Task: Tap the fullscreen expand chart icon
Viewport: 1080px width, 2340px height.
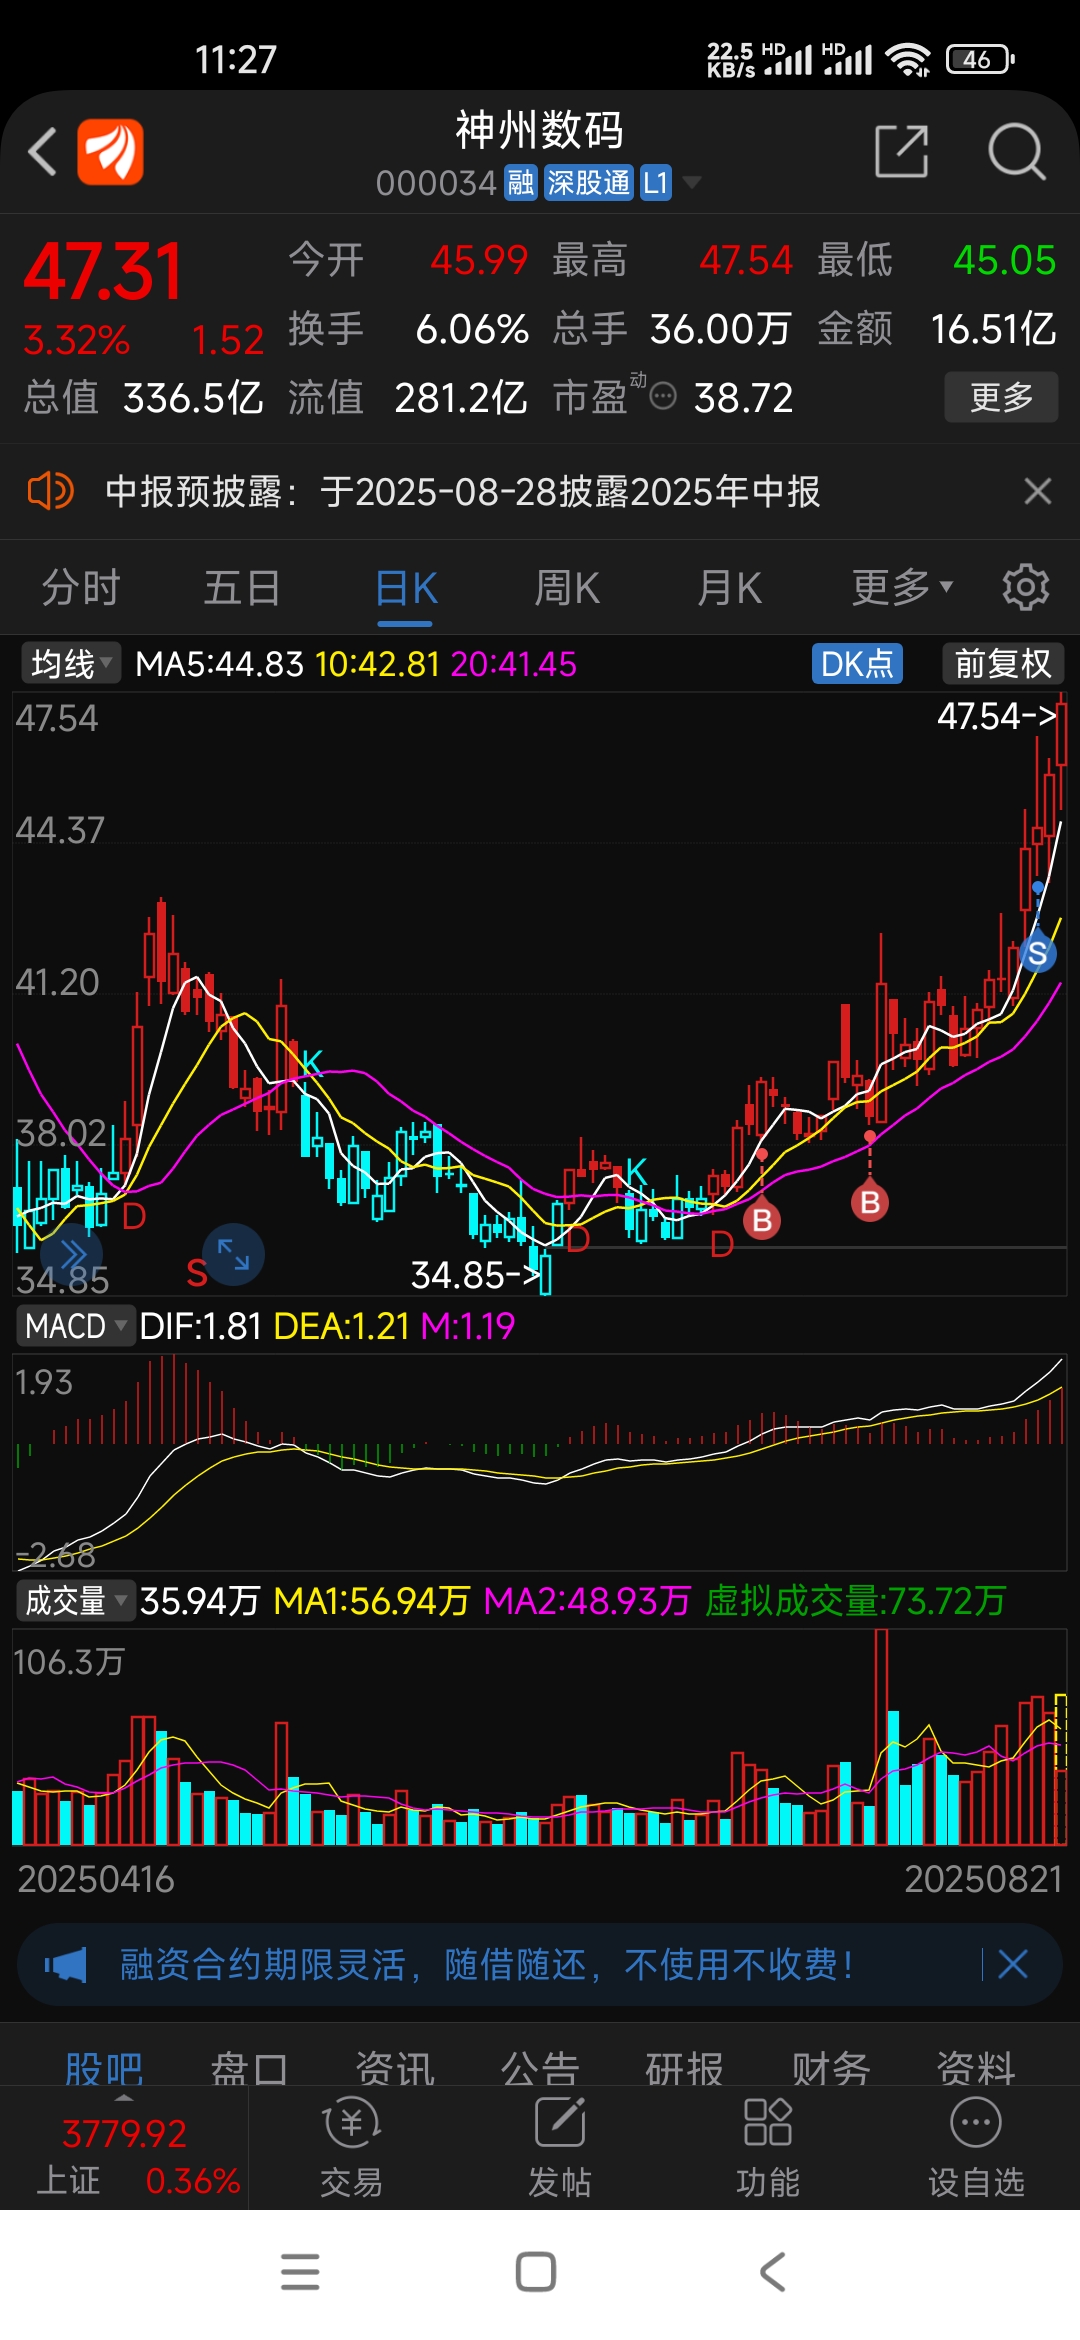Action: (x=234, y=1254)
